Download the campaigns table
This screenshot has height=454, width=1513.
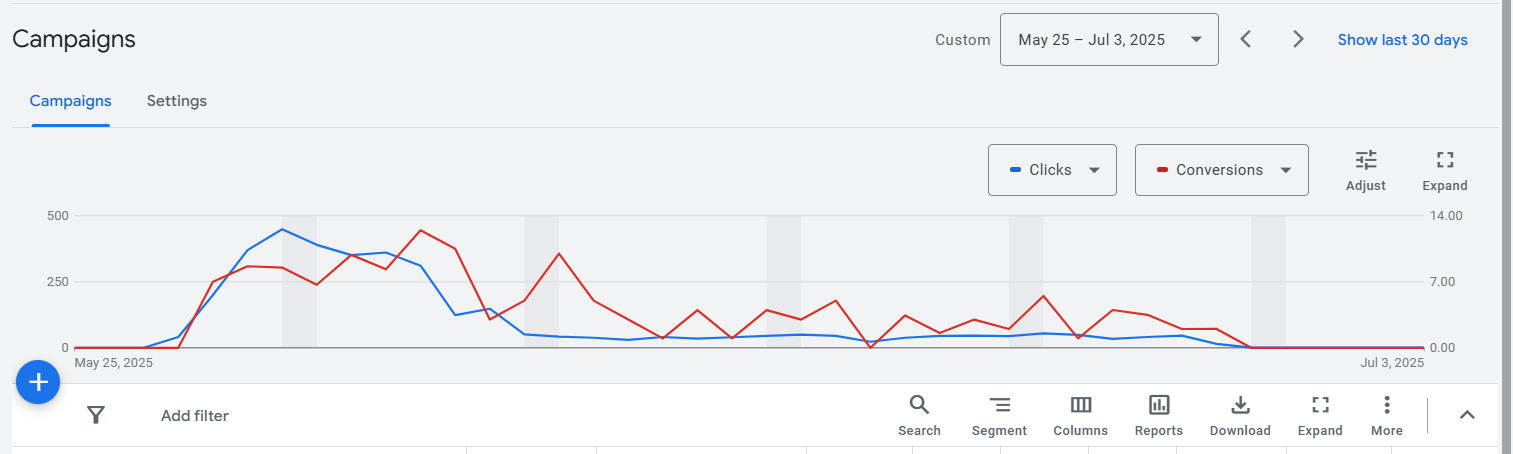click(x=1240, y=415)
